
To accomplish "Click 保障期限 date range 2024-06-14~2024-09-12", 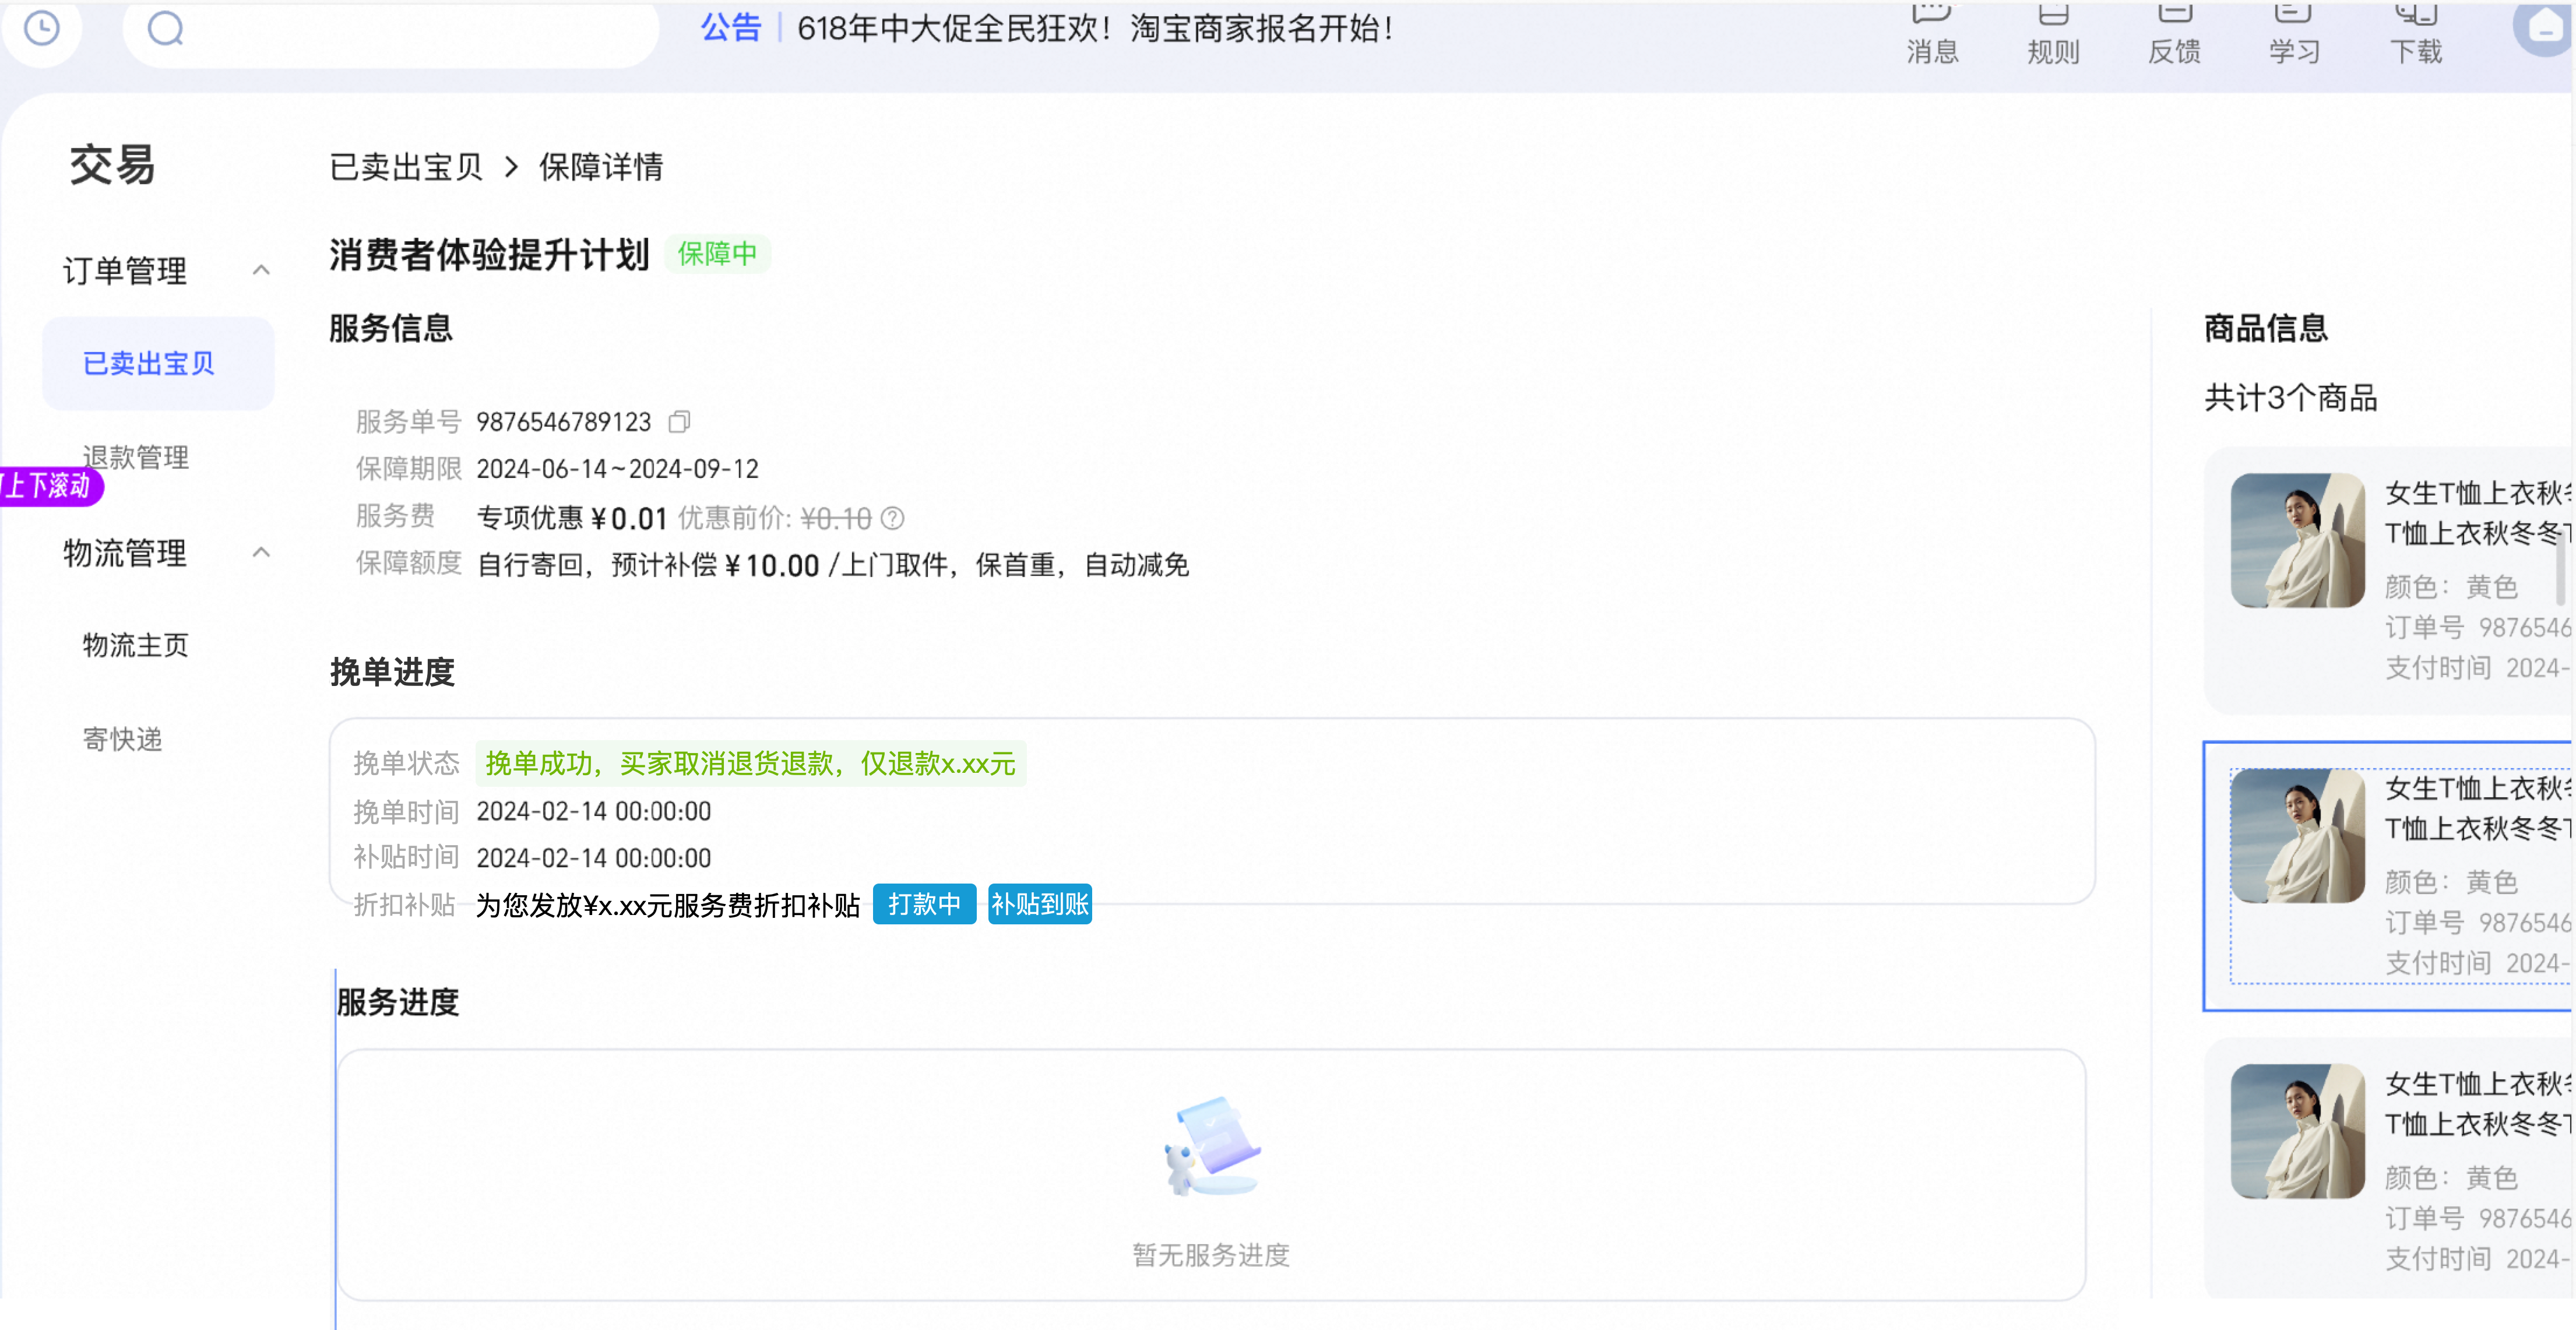I will 617,469.
